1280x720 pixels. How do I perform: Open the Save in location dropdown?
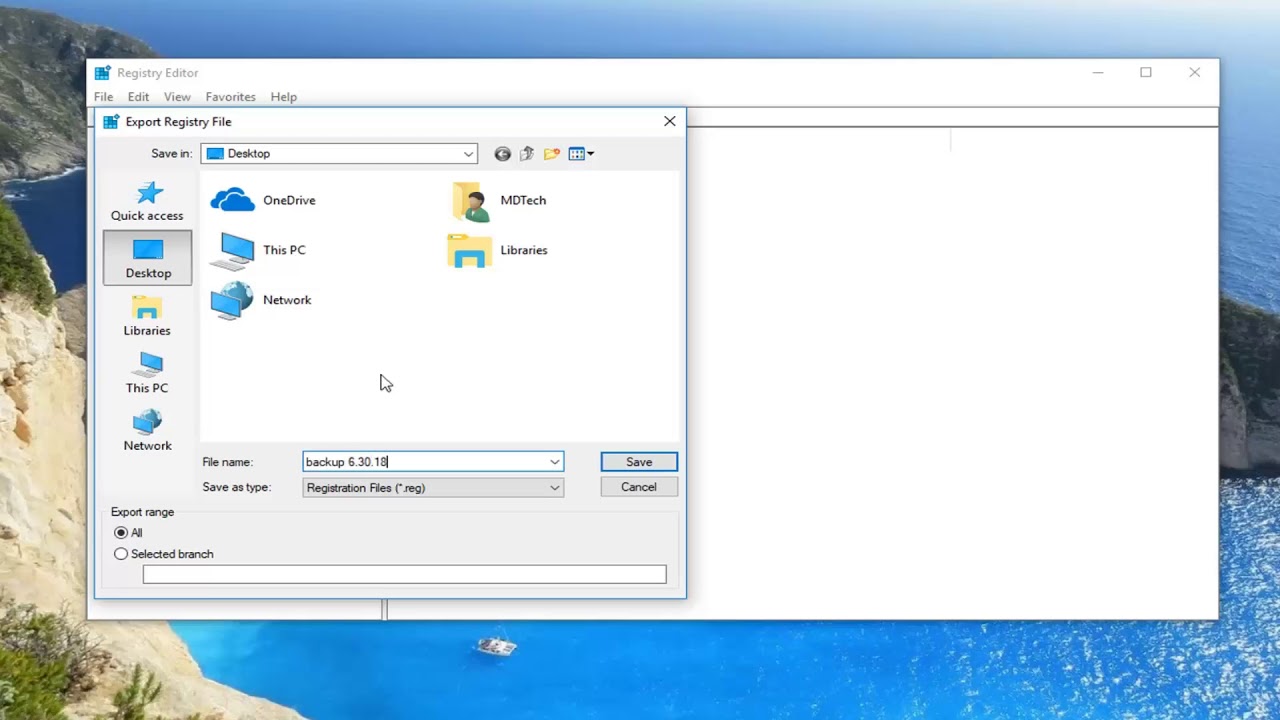(467, 153)
